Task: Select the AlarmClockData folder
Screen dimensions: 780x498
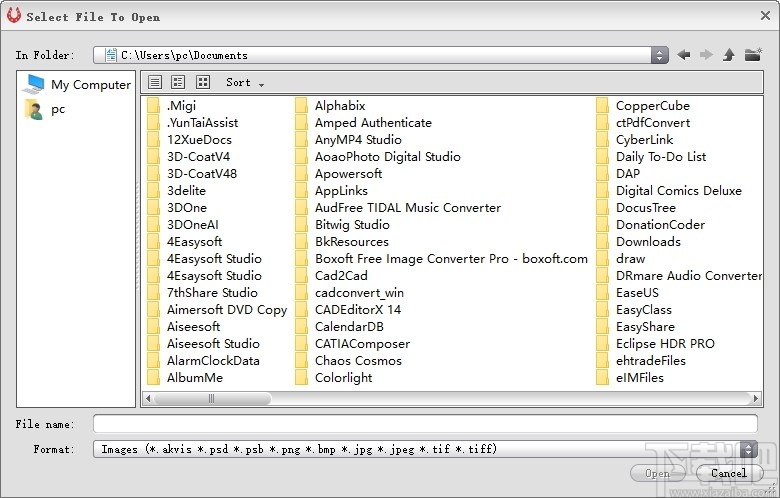Action: pyautogui.click(x=203, y=361)
